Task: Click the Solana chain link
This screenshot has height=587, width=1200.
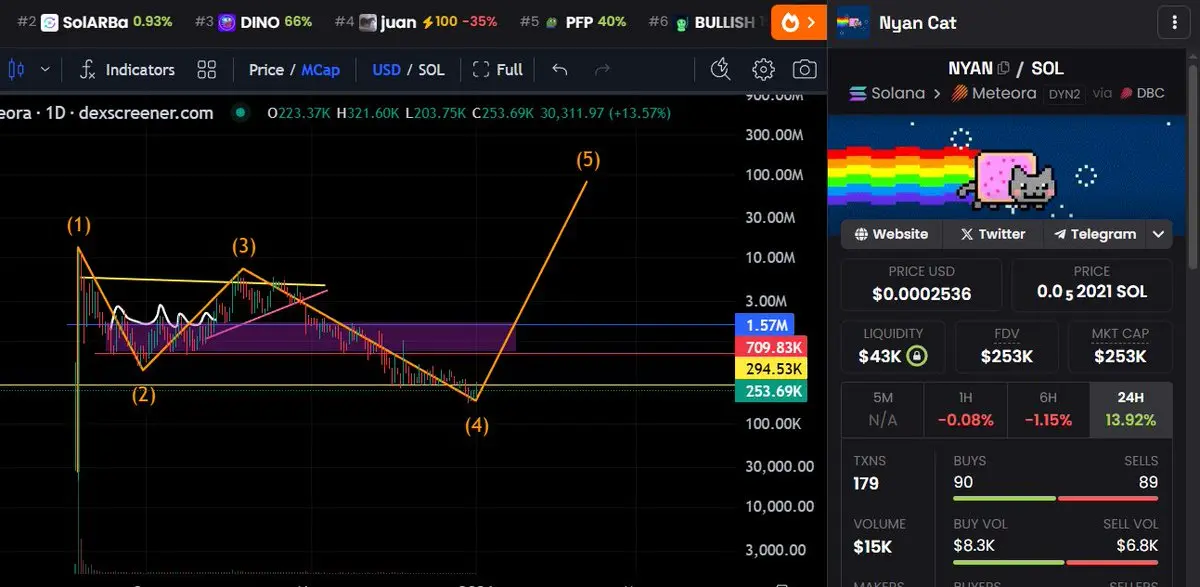Action: click(x=886, y=93)
